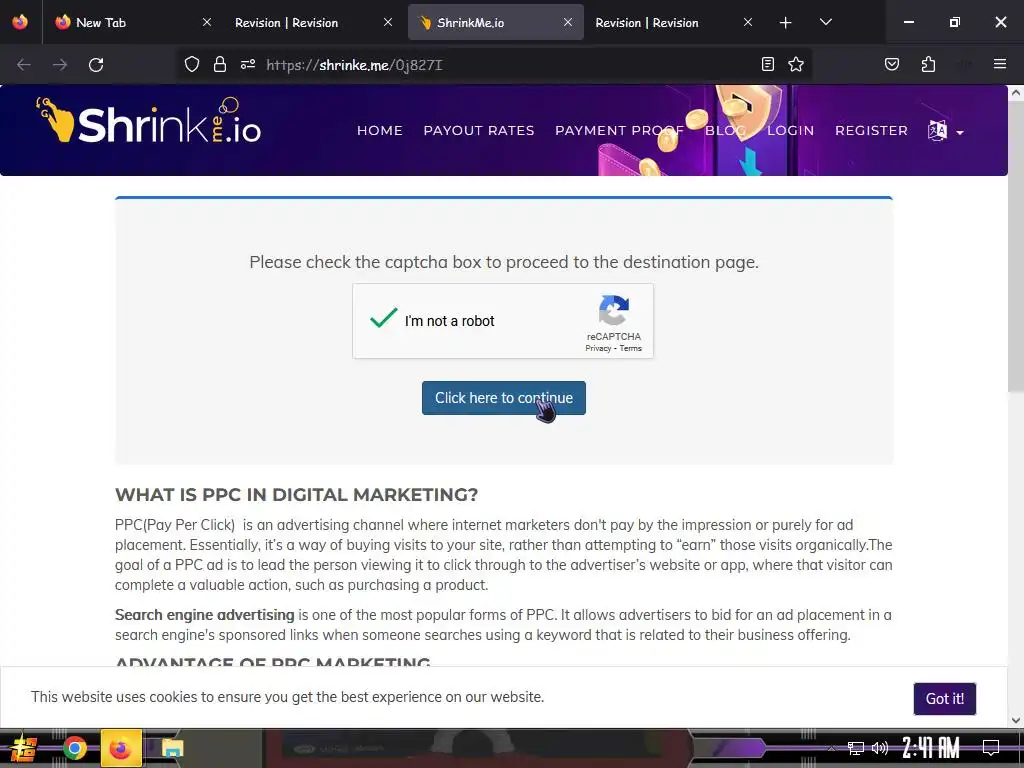Click the site security padlock icon
The image size is (1024, 768).
pos(220,64)
